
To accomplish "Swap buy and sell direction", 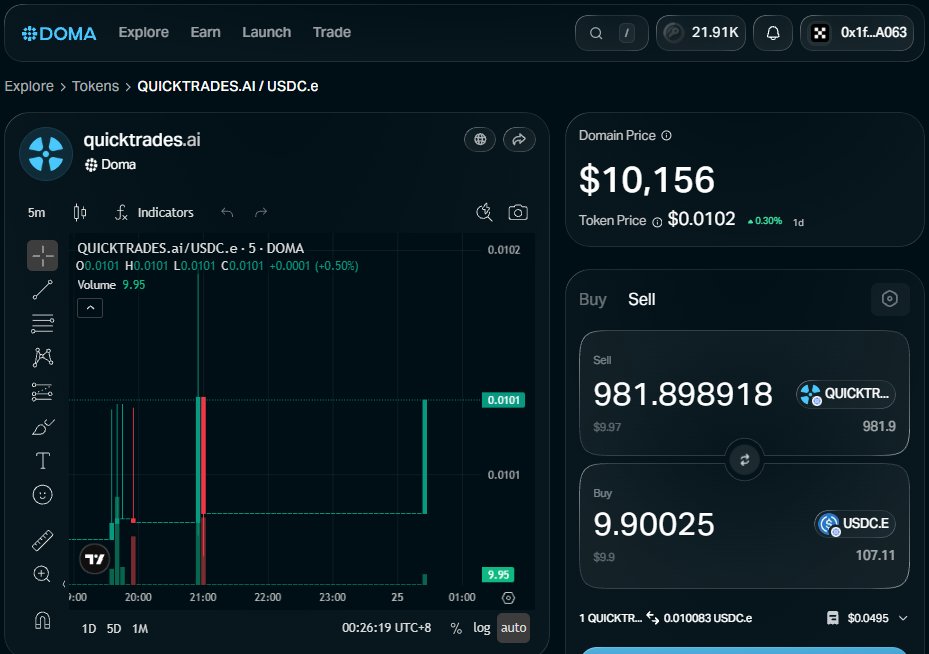I will 745,460.
